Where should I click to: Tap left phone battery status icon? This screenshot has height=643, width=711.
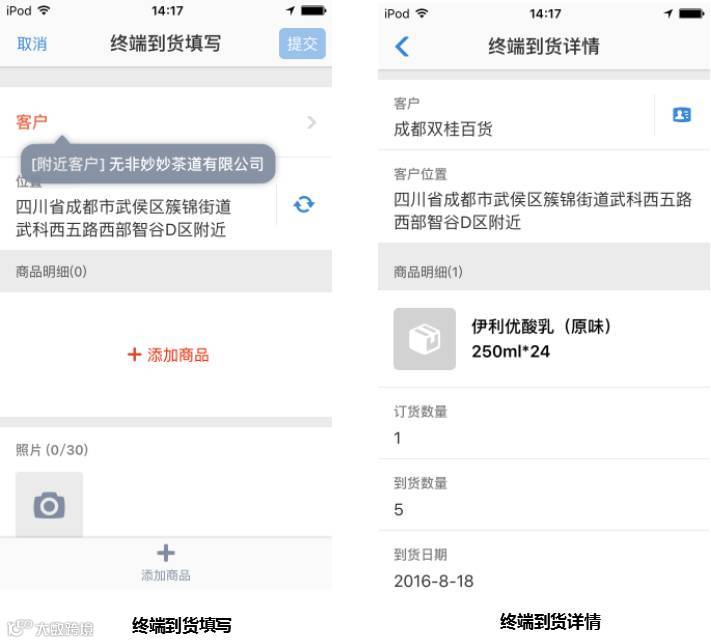coord(314,10)
